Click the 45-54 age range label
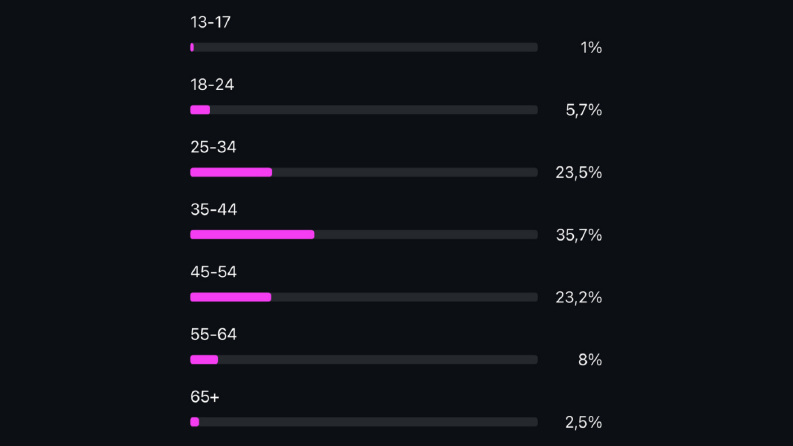The width and height of the screenshot is (793, 446). click(x=213, y=272)
